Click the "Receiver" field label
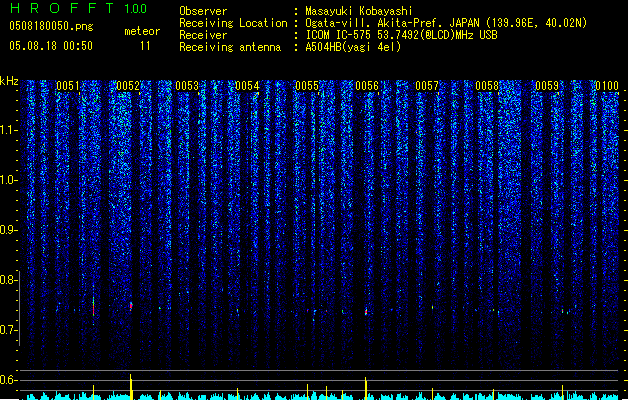Image resolution: width=629 pixels, height=400 pixels. 203,35
